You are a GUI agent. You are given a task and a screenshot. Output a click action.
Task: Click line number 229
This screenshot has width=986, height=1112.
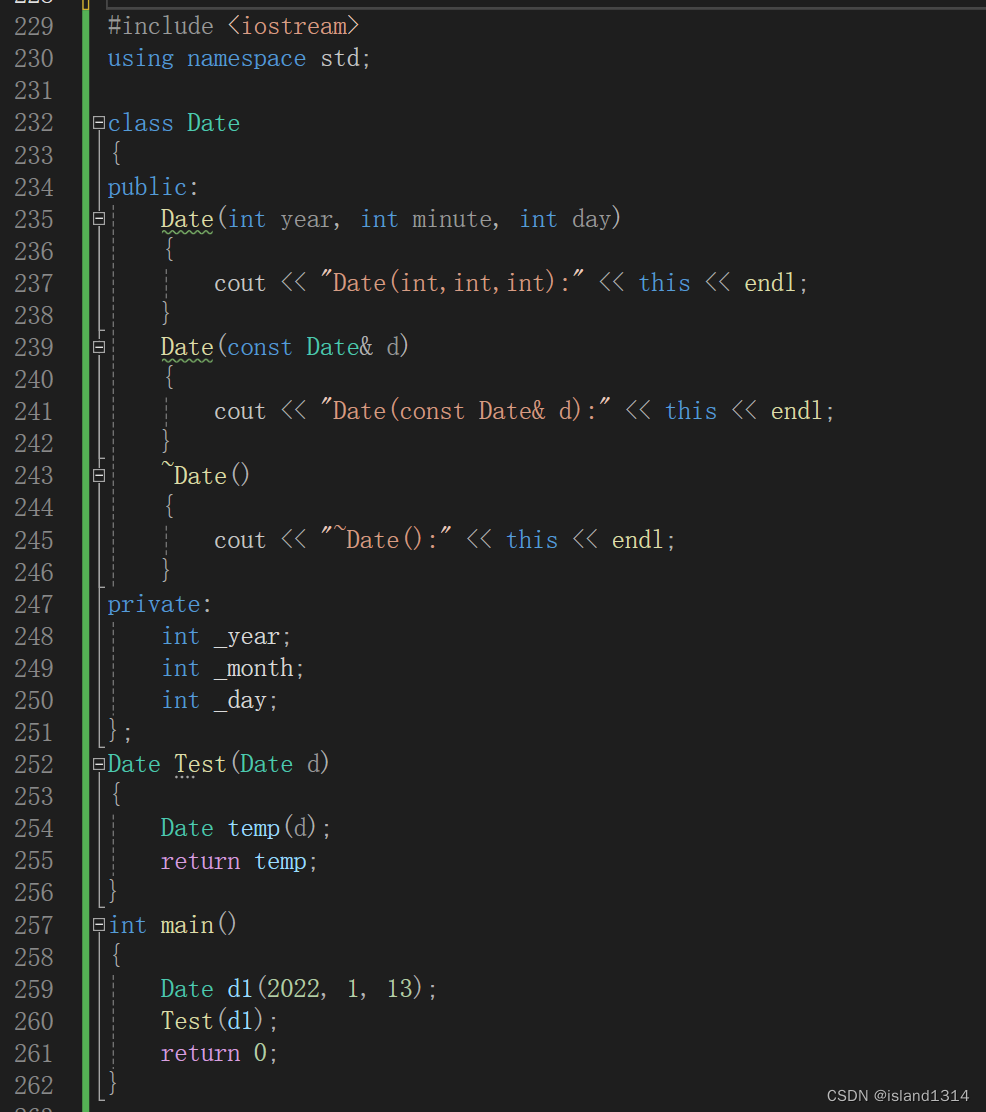(34, 27)
